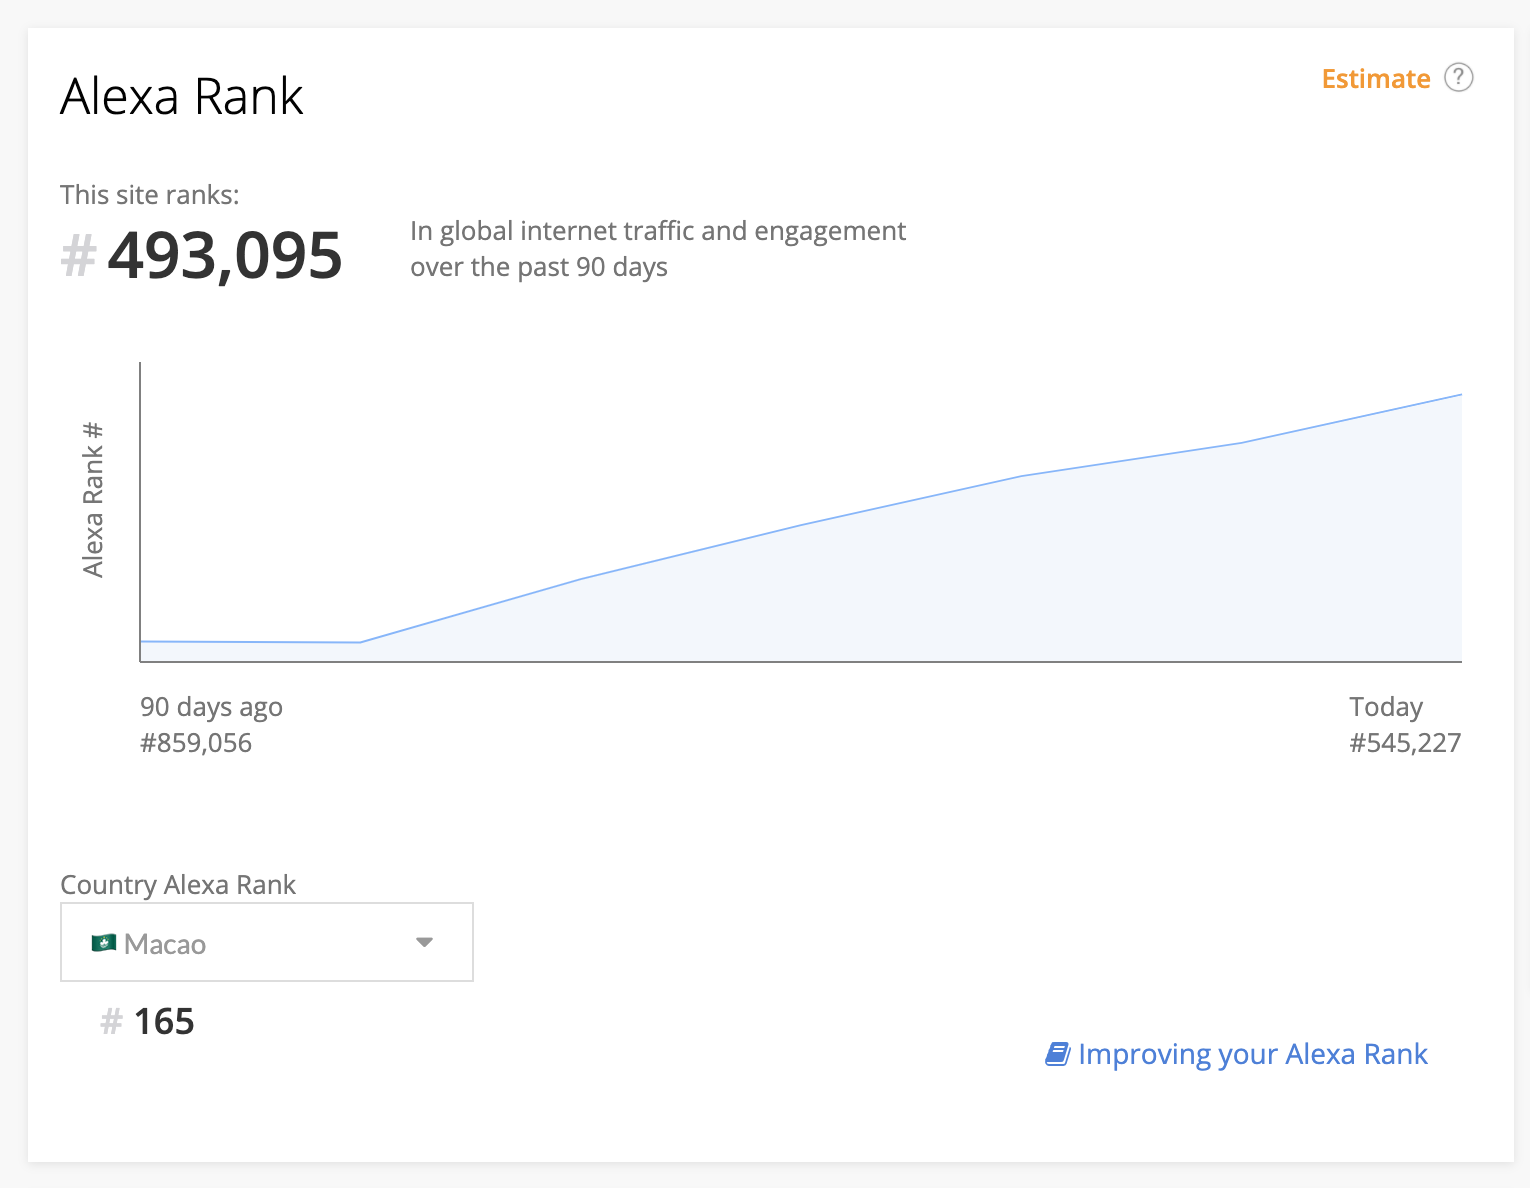Click the Alexa Rank heading

click(181, 97)
